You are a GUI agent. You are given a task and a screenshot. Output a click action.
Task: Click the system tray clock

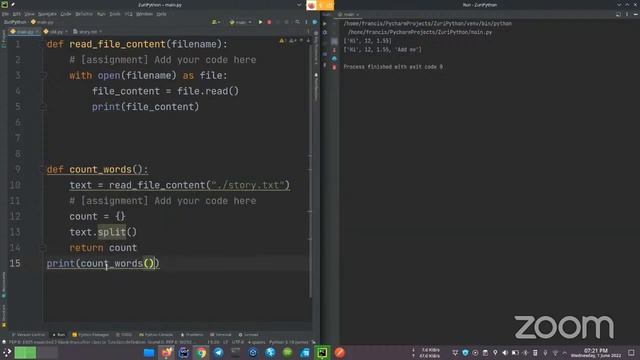click(596, 353)
